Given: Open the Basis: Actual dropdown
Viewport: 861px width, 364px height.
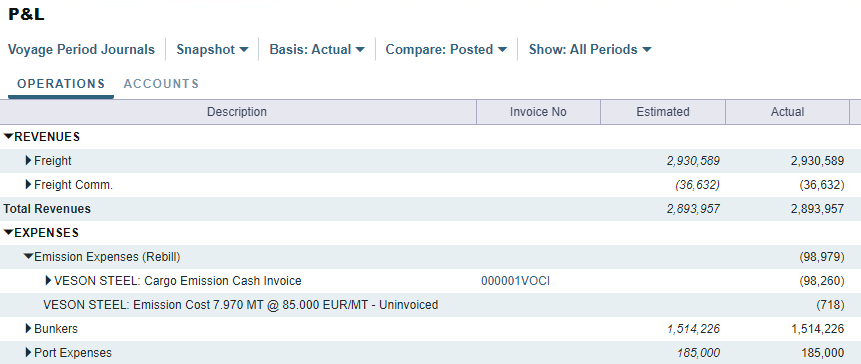Looking at the screenshot, I should (x=317, y=49).
